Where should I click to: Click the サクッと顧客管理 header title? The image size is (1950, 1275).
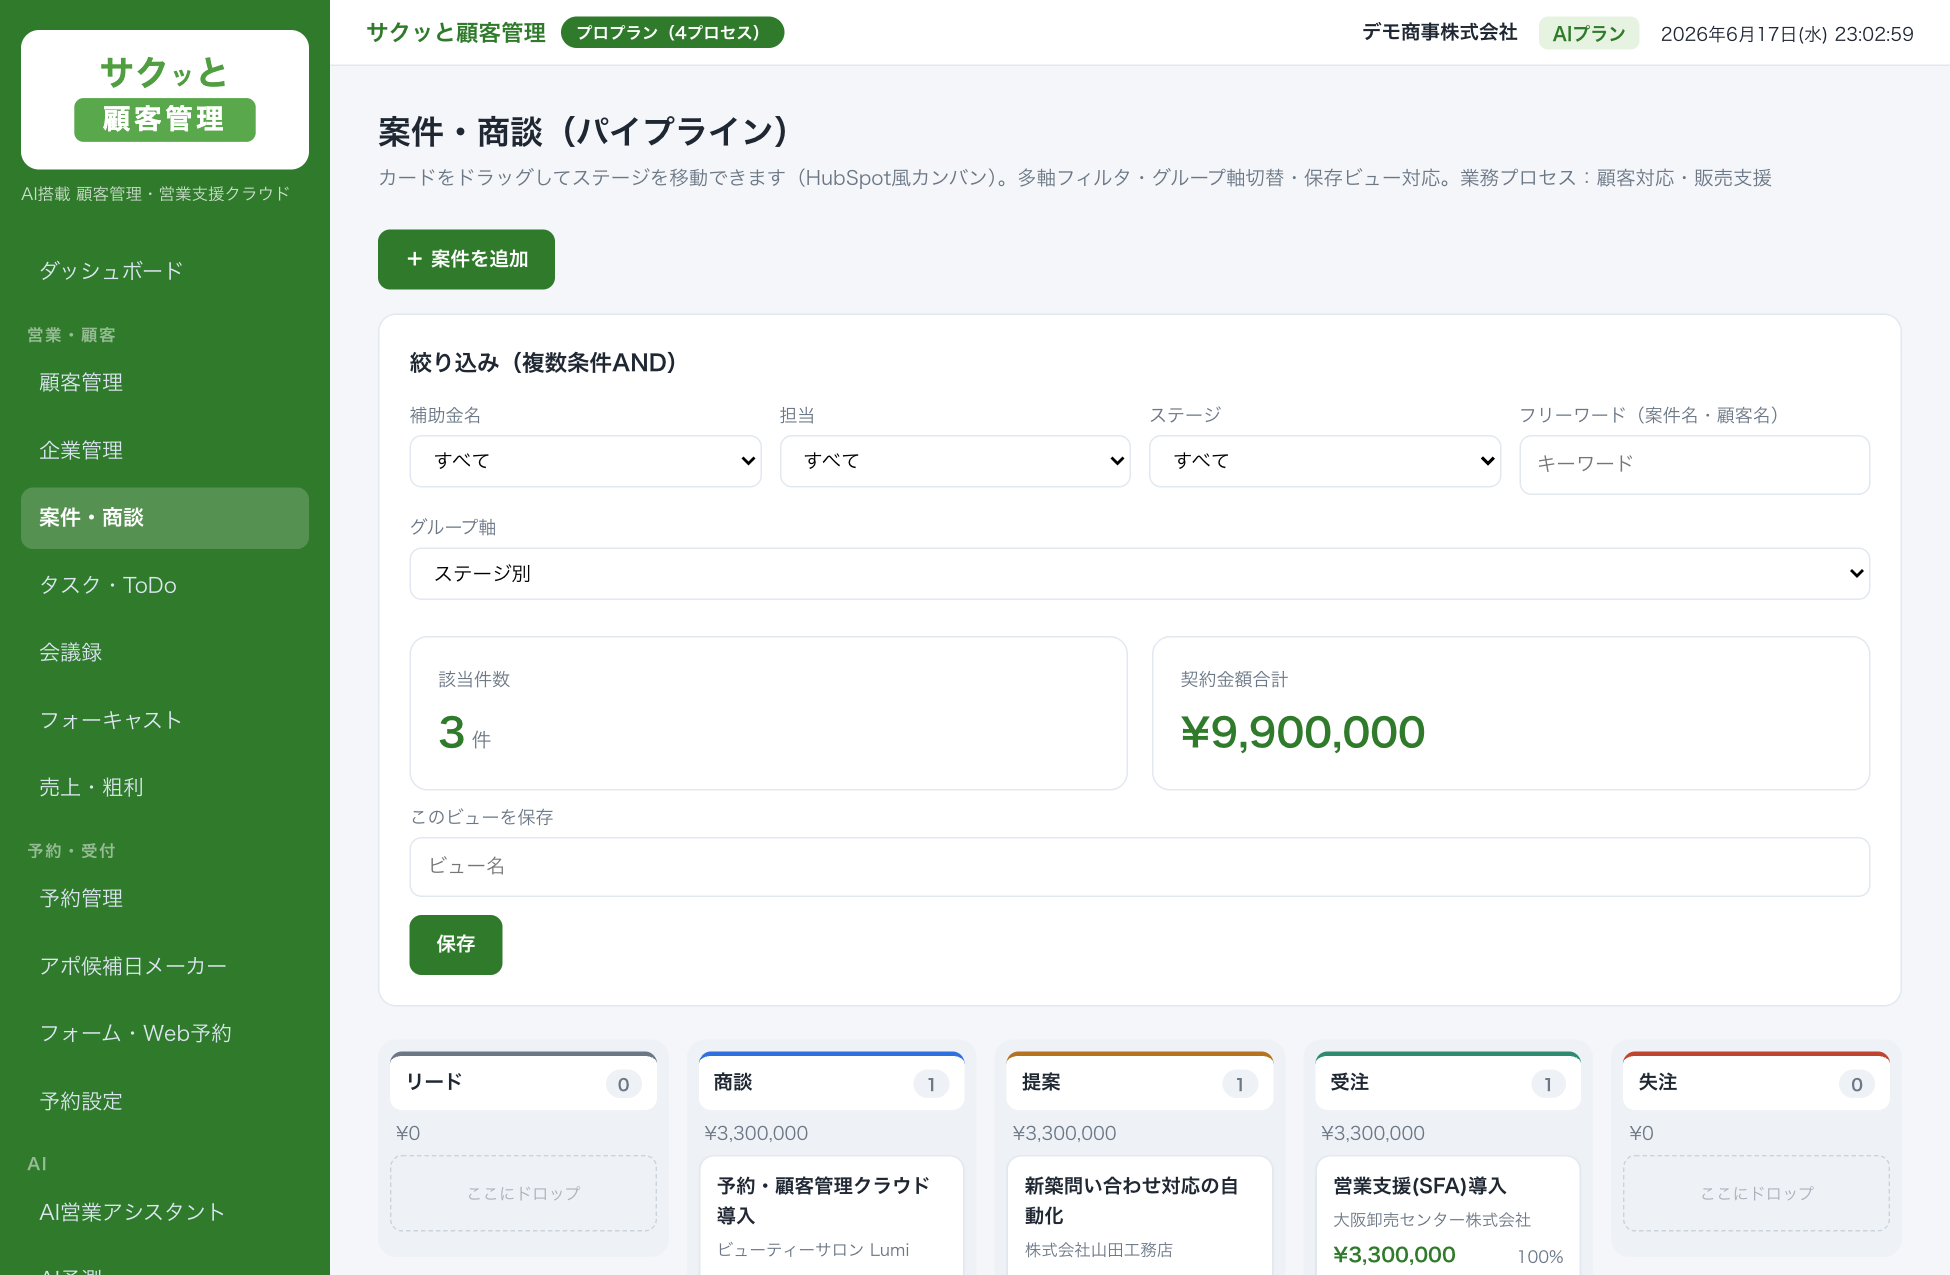[x=456, y=33]
